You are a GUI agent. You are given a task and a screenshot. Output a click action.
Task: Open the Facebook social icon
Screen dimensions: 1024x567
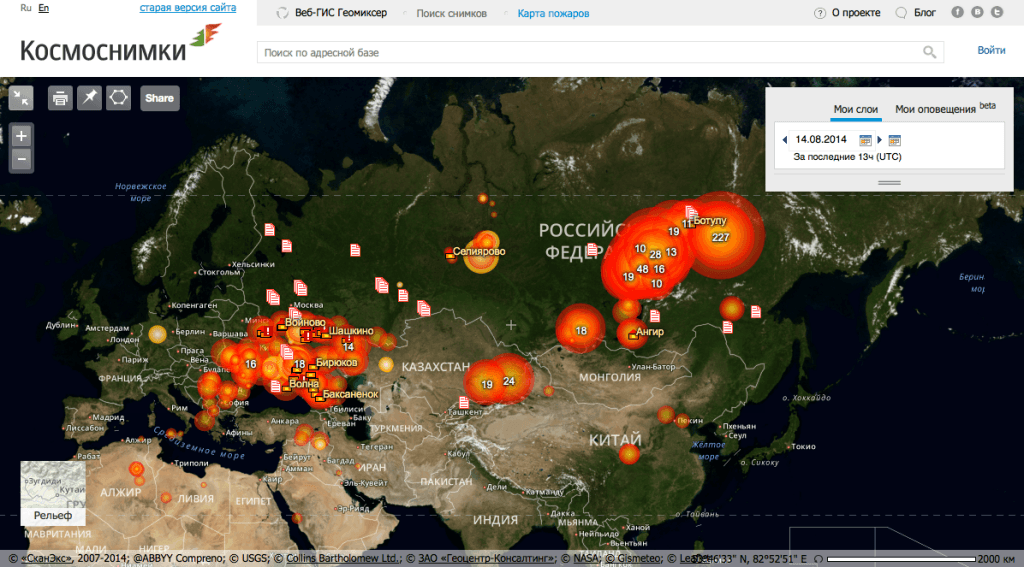click(957, 13)
